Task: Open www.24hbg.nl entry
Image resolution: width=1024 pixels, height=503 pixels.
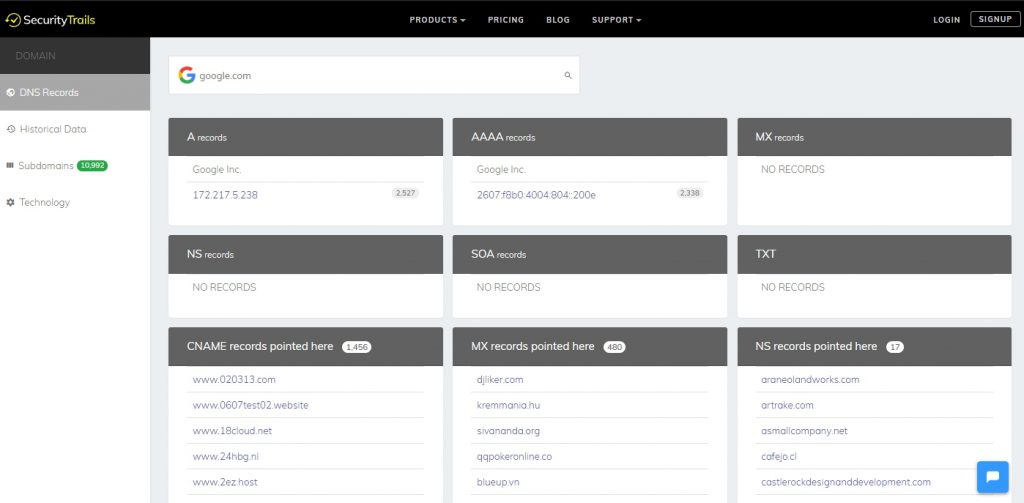Action: point(225,457)
